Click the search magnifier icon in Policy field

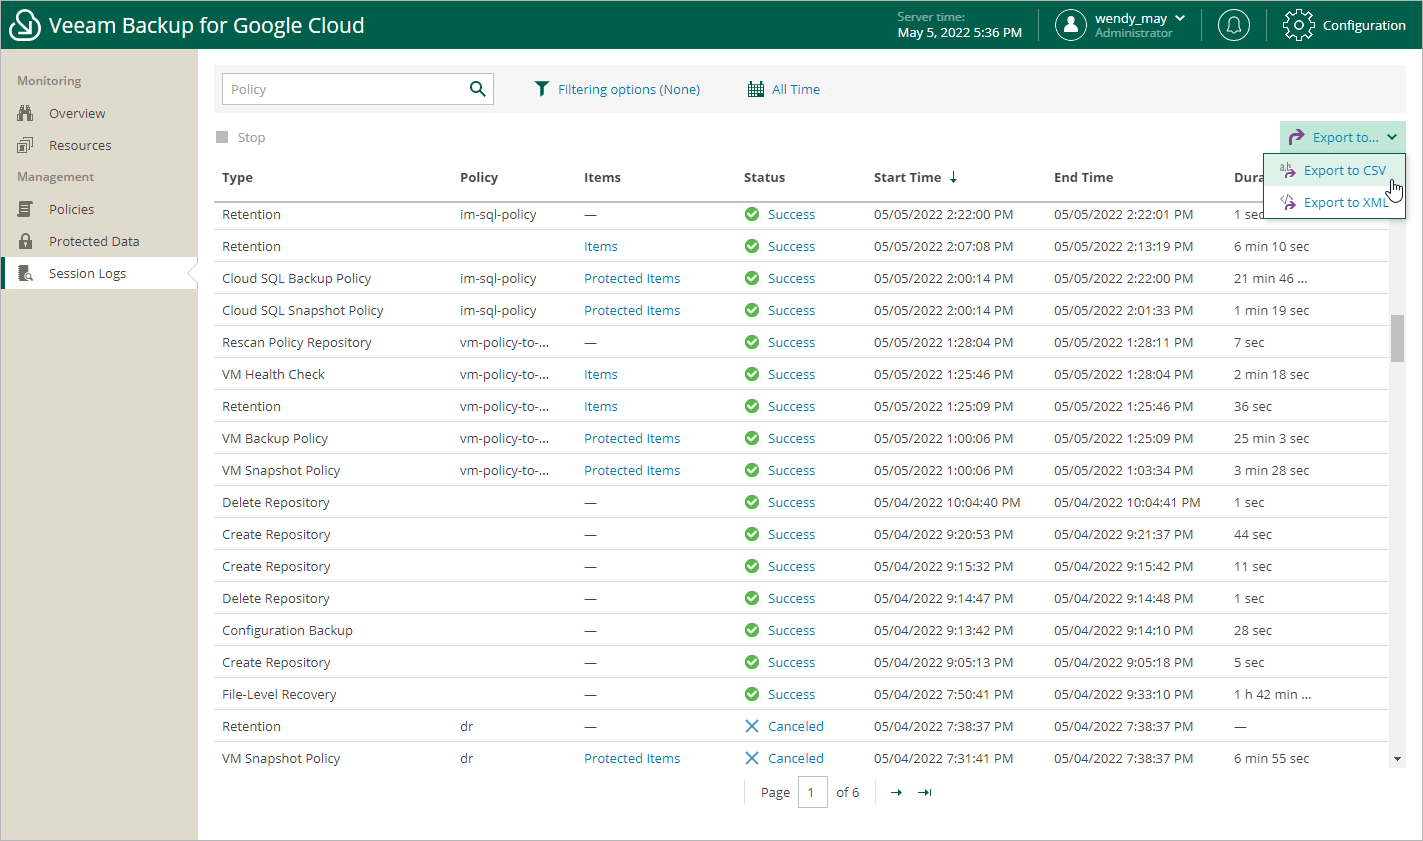point(478,89)
